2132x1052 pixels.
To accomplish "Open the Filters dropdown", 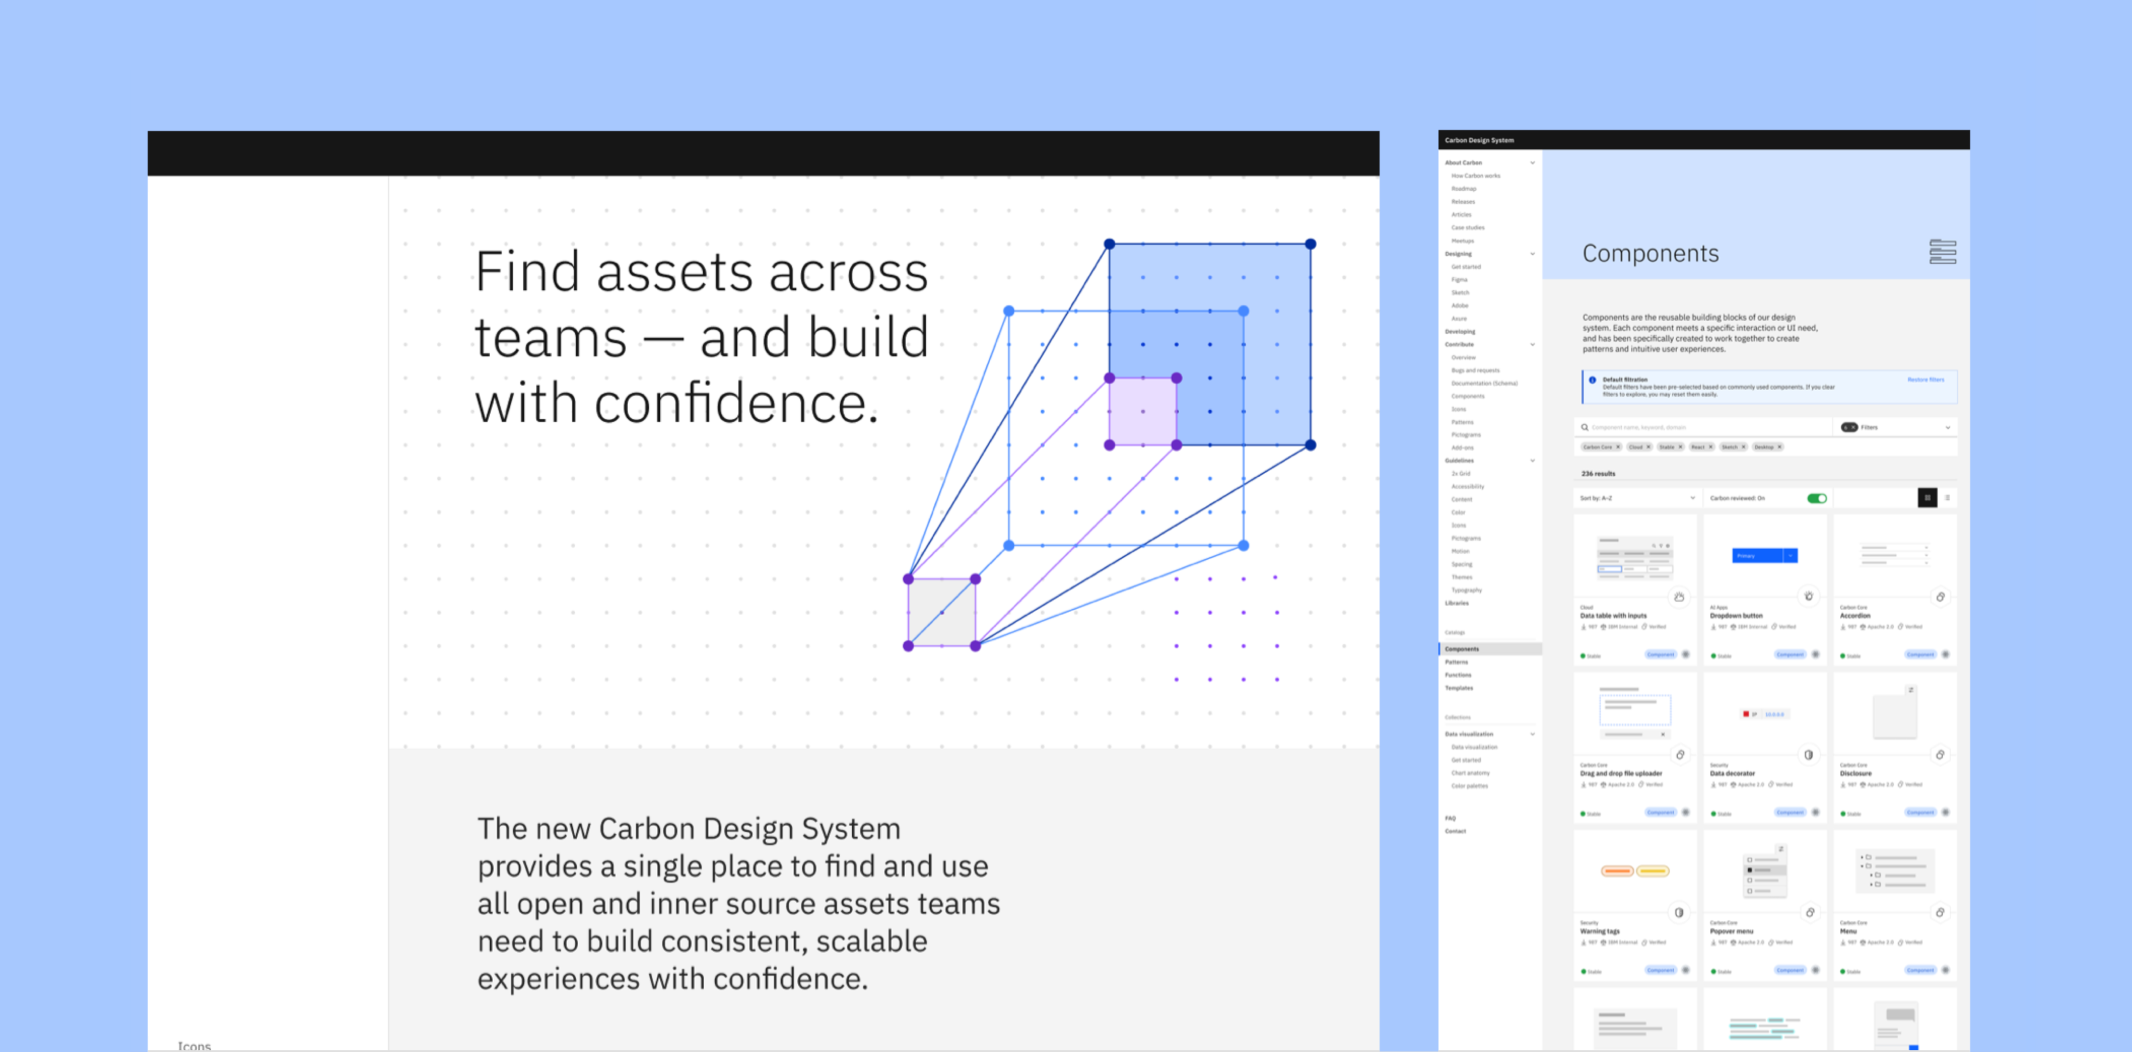I will tap(1896, 427).
